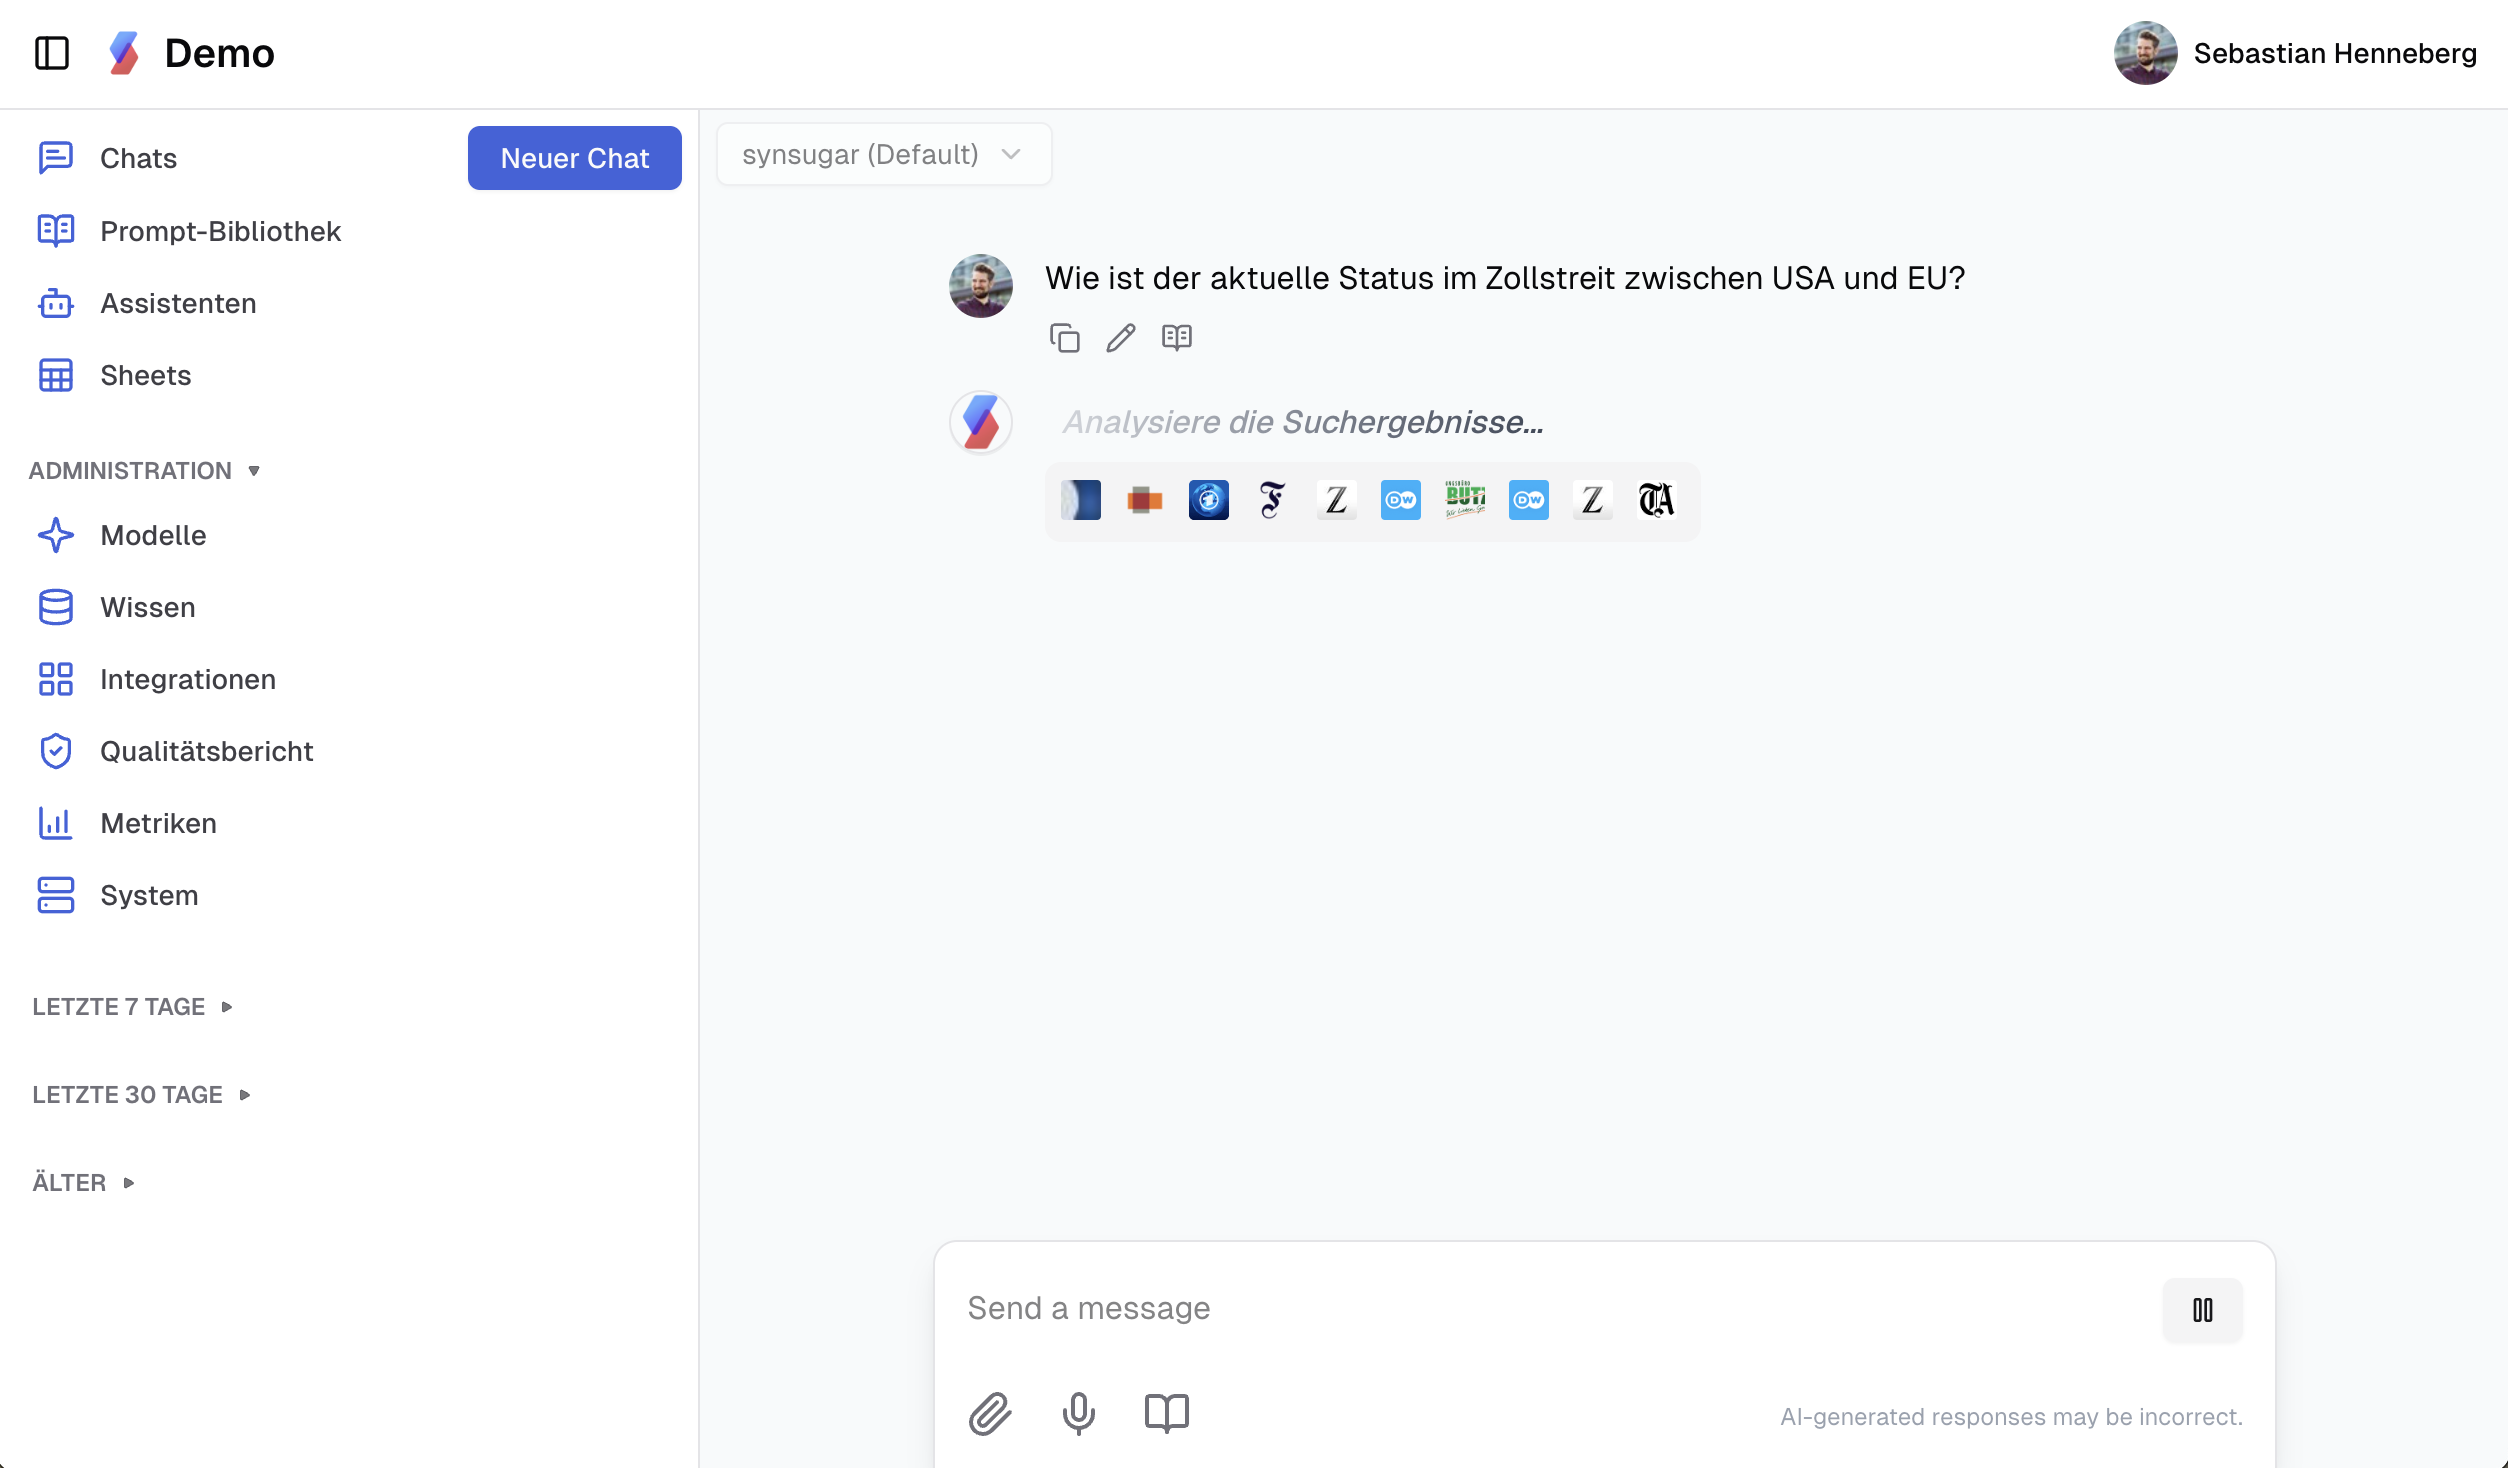Expand the Letzte 7 Tage section

132,1006
